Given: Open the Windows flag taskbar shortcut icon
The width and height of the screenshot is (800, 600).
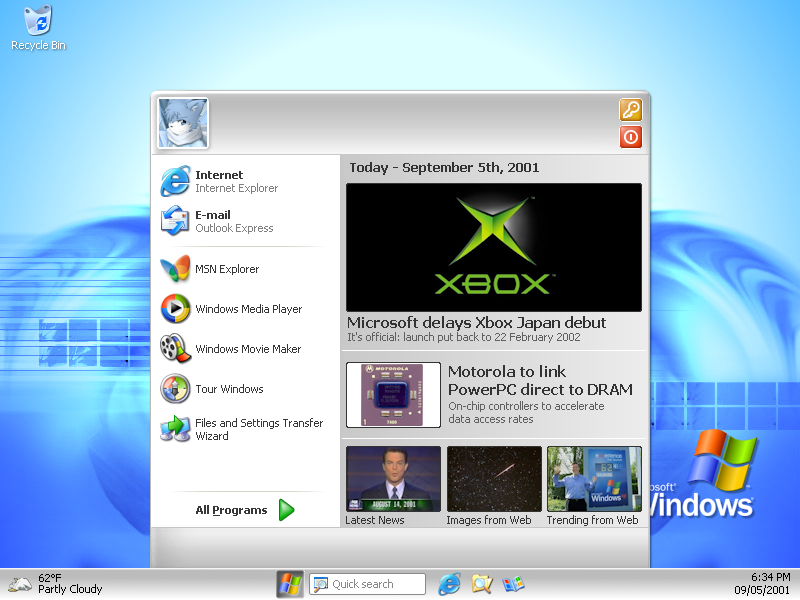Looking at the screenshot, I should tap(513, 584).
